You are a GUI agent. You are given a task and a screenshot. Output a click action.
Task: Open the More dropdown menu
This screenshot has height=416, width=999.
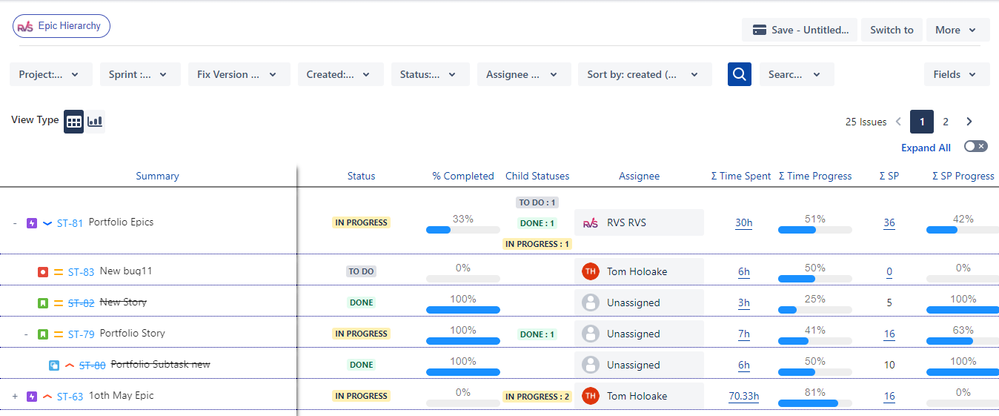[x=958, y=30]
